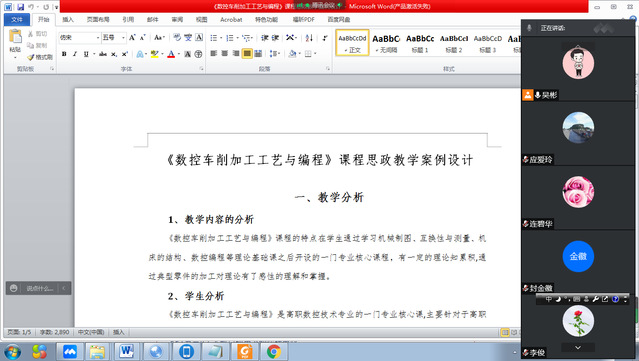Click the strikethrough icon

[103, 54]
